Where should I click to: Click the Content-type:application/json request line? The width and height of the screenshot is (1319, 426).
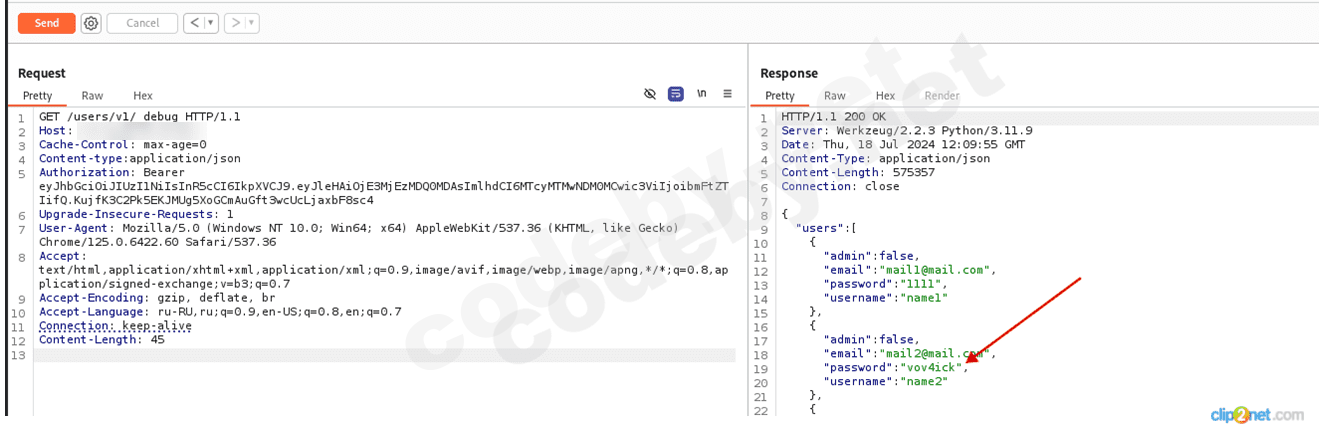click(139, 159)
